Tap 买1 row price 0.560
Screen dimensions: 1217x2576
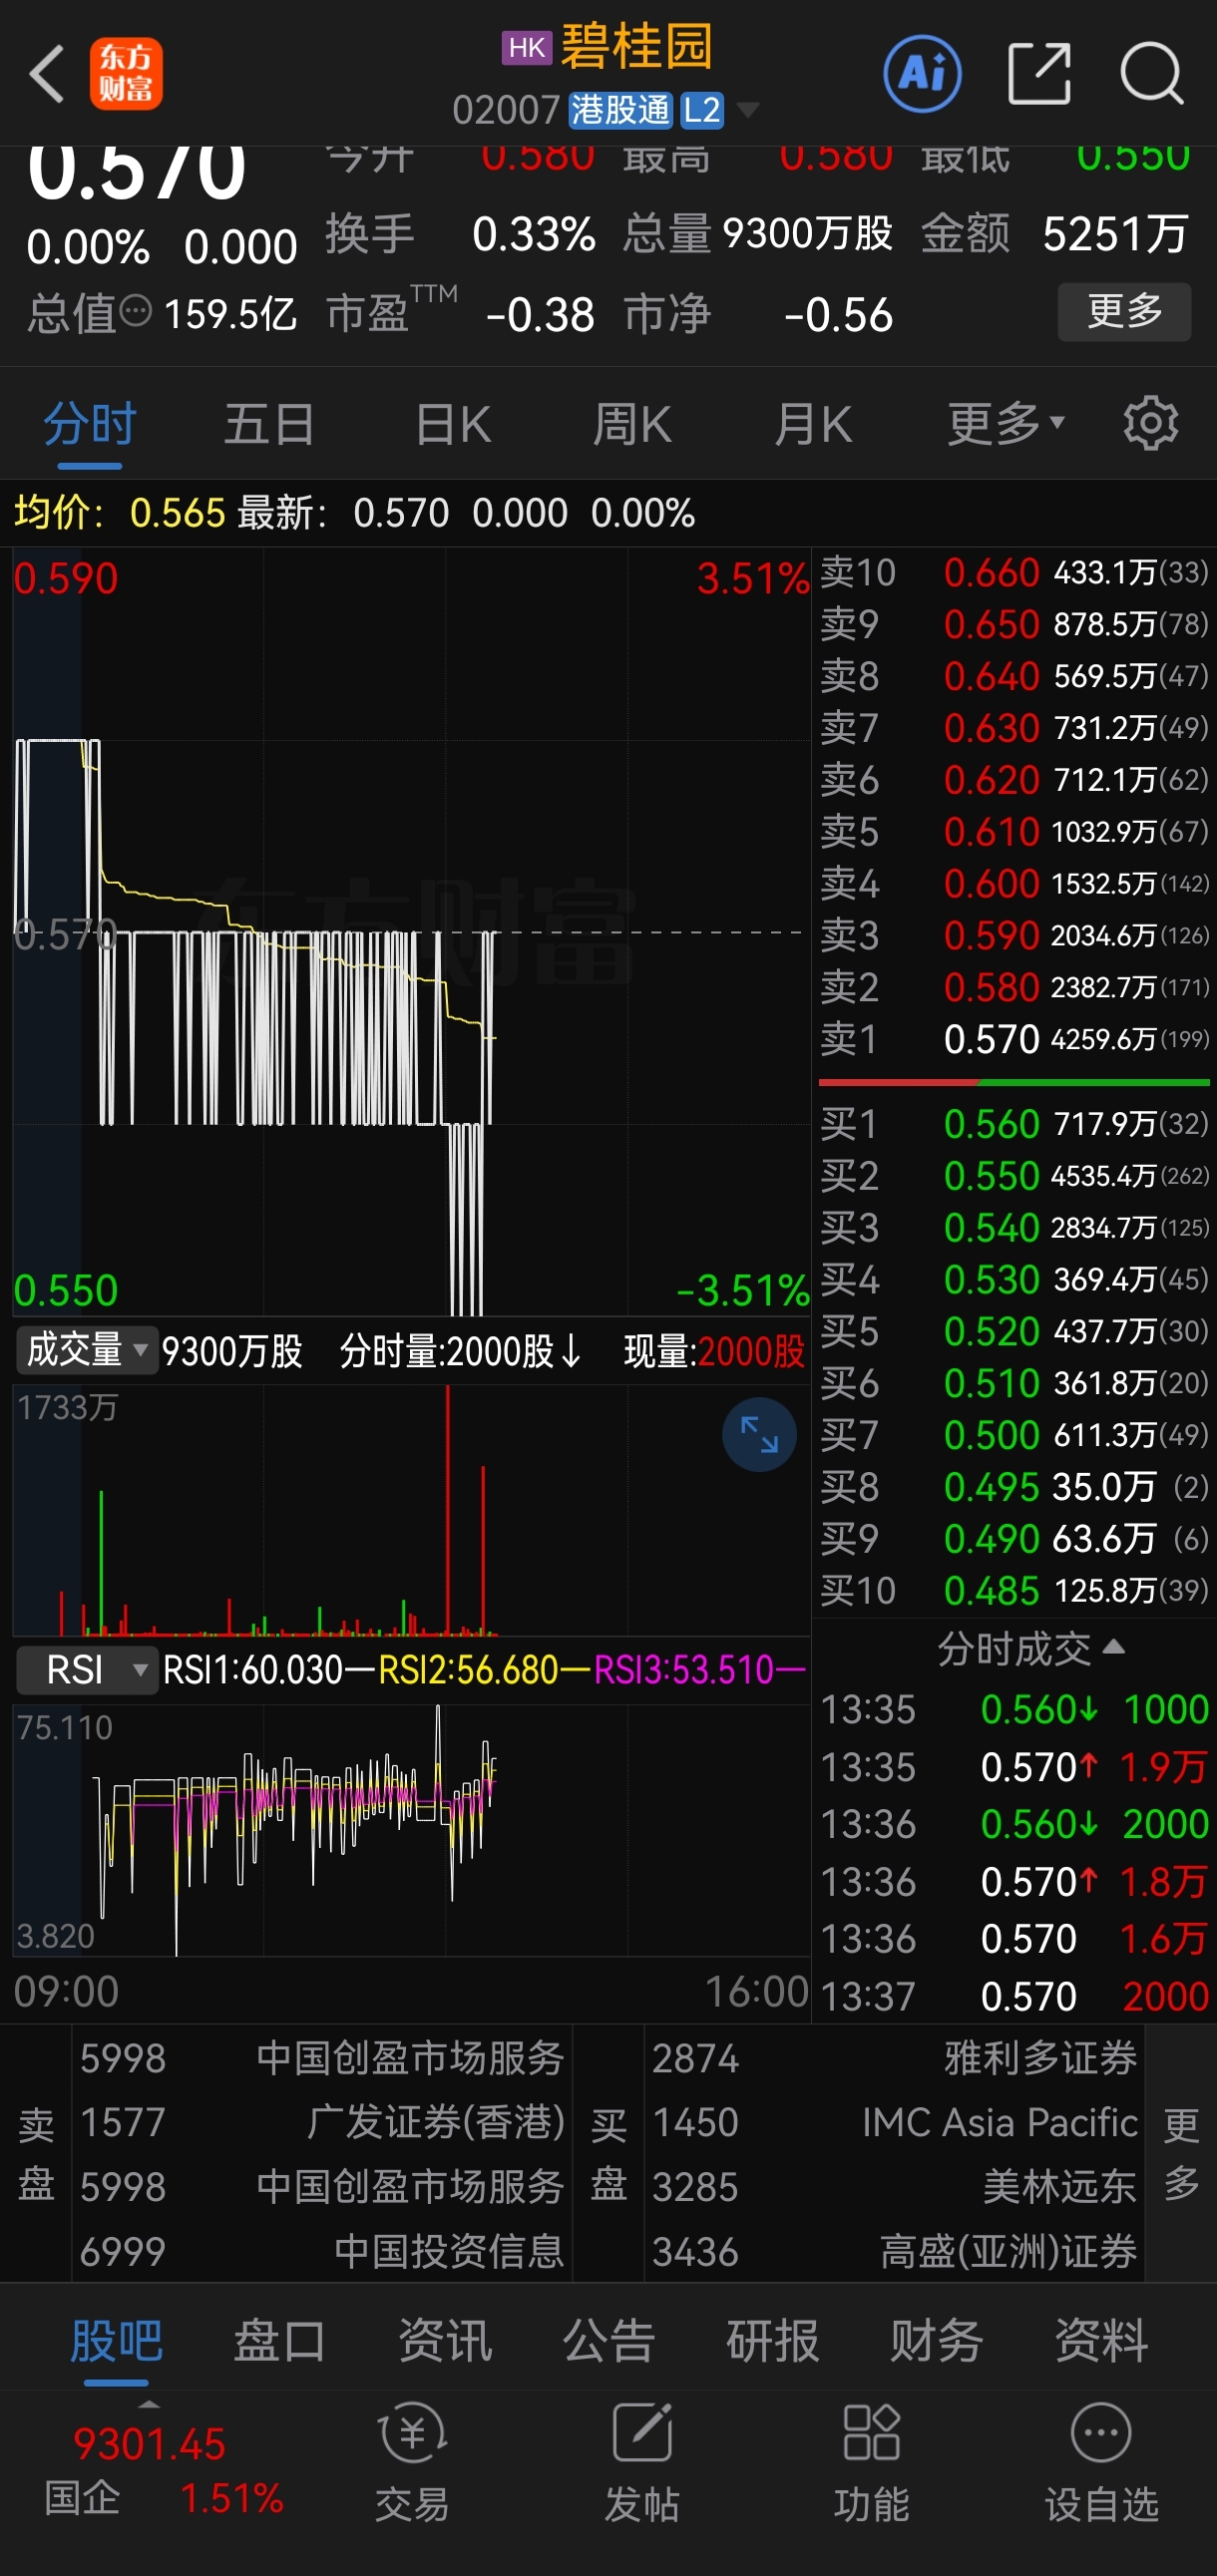click(x=991, y=1124)
